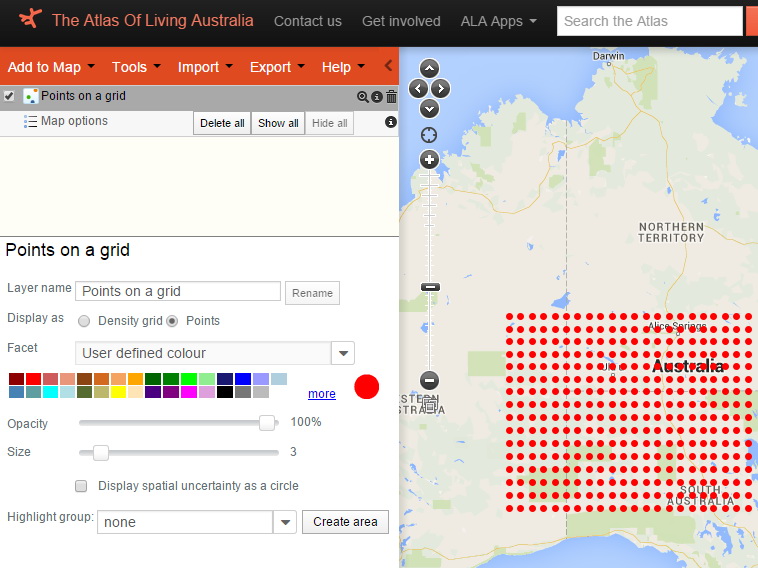Pick the black colour swatch
Image resolution: width=758 pixels, height=568 pixels.
[x=225, y=392]
